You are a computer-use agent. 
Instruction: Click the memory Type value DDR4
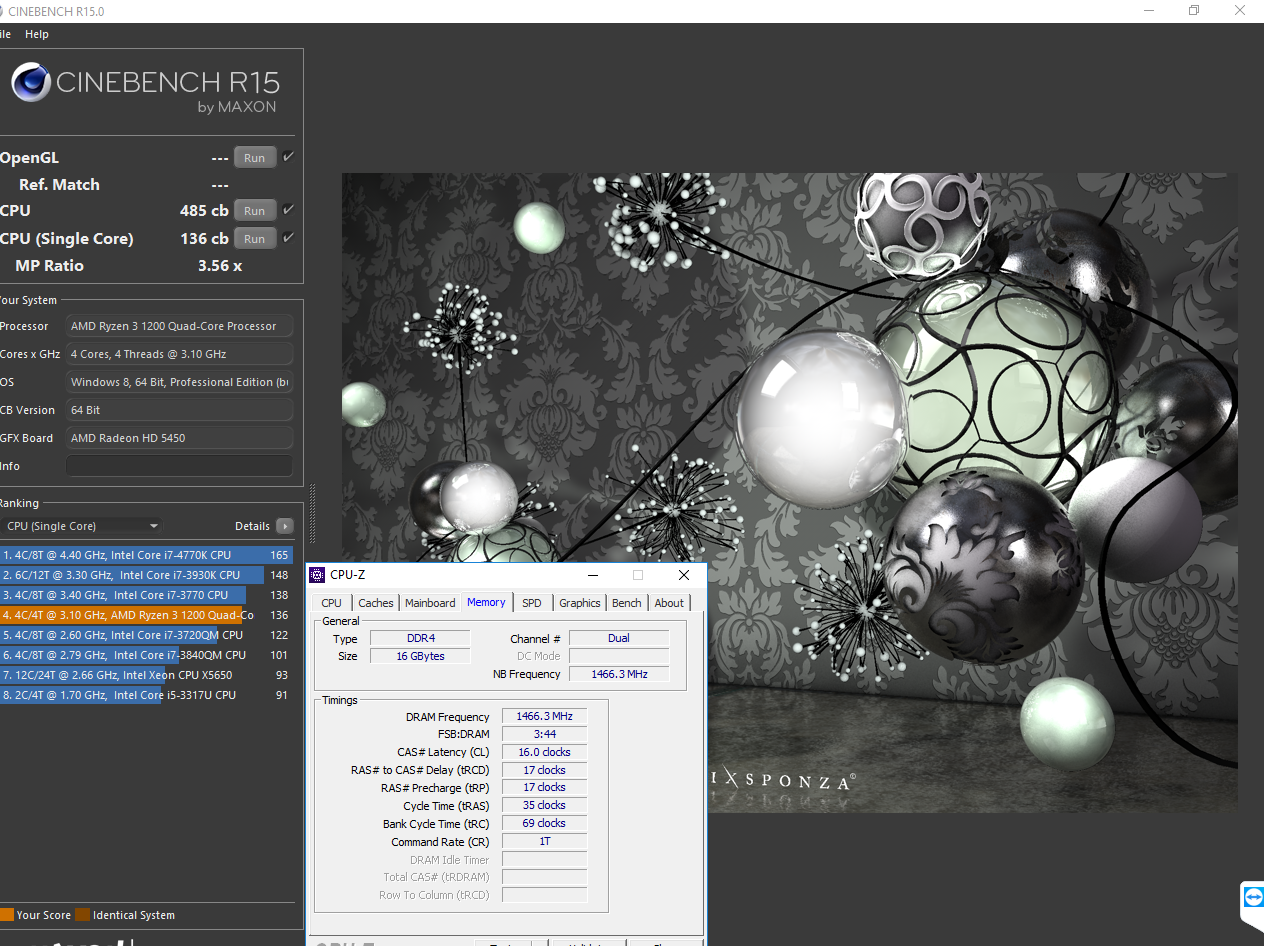pos(421,638)
